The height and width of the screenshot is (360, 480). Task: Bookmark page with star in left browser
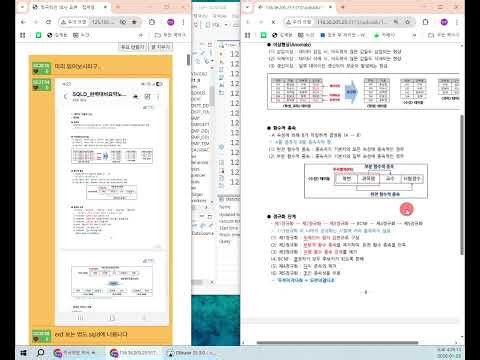[x=134, y=22]
